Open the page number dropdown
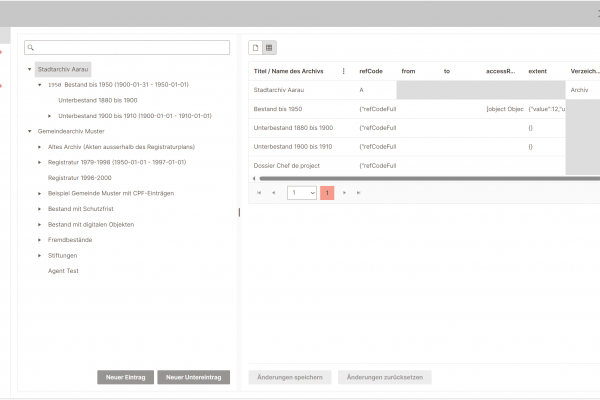 [x=302, y=192]
